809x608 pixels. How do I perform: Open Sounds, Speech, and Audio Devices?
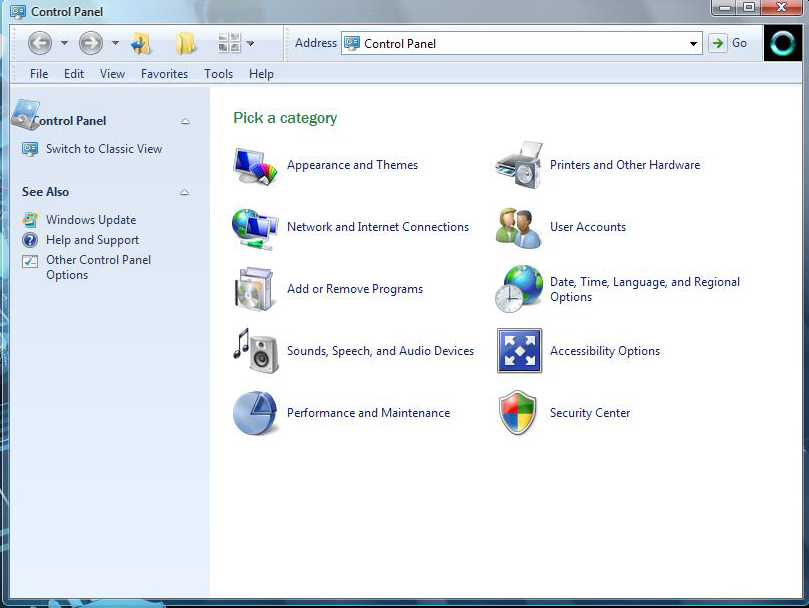coord(380,351)
